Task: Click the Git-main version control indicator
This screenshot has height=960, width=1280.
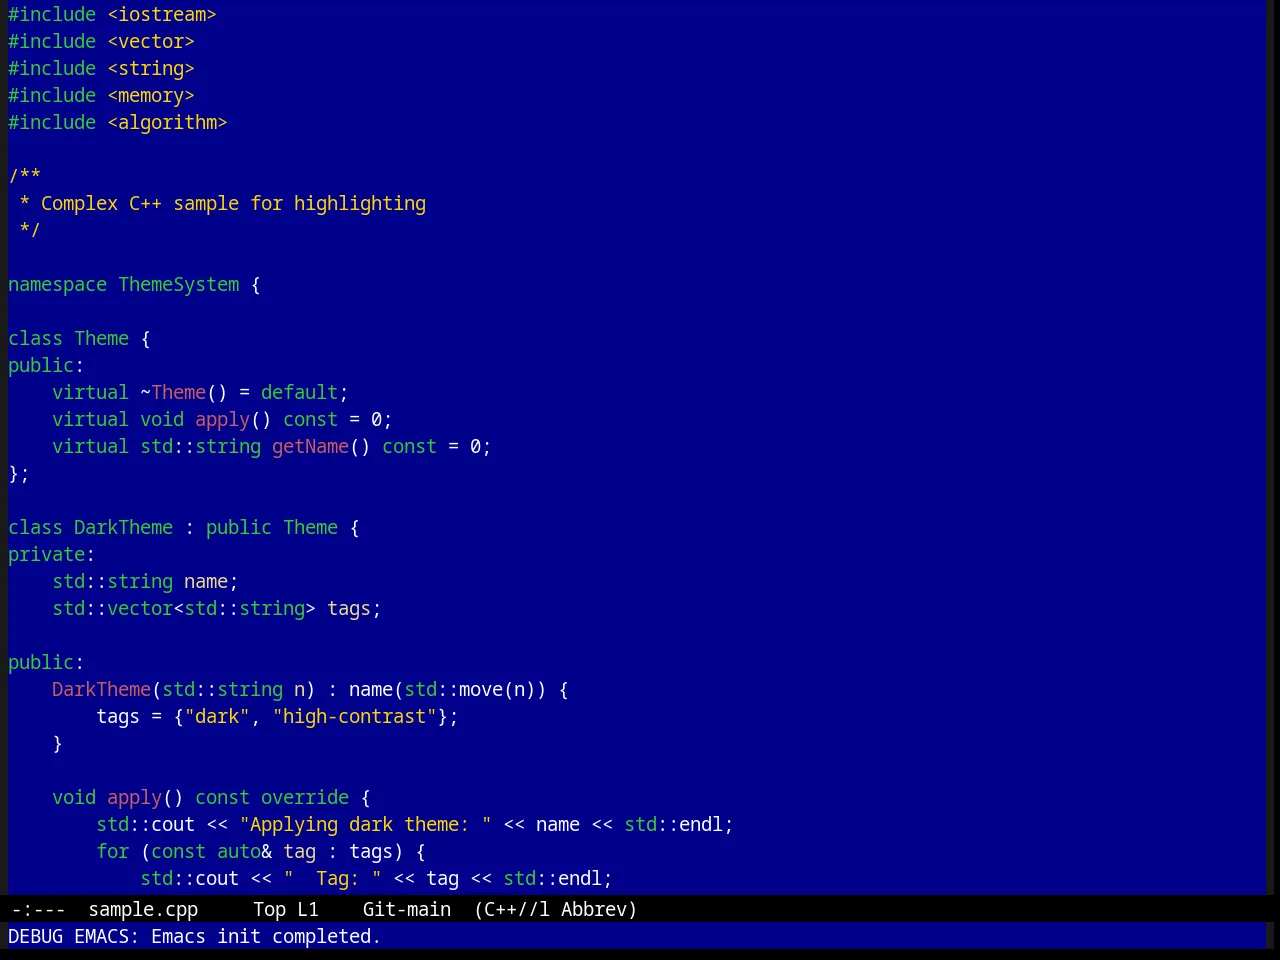Action: [x=407, y=909]
